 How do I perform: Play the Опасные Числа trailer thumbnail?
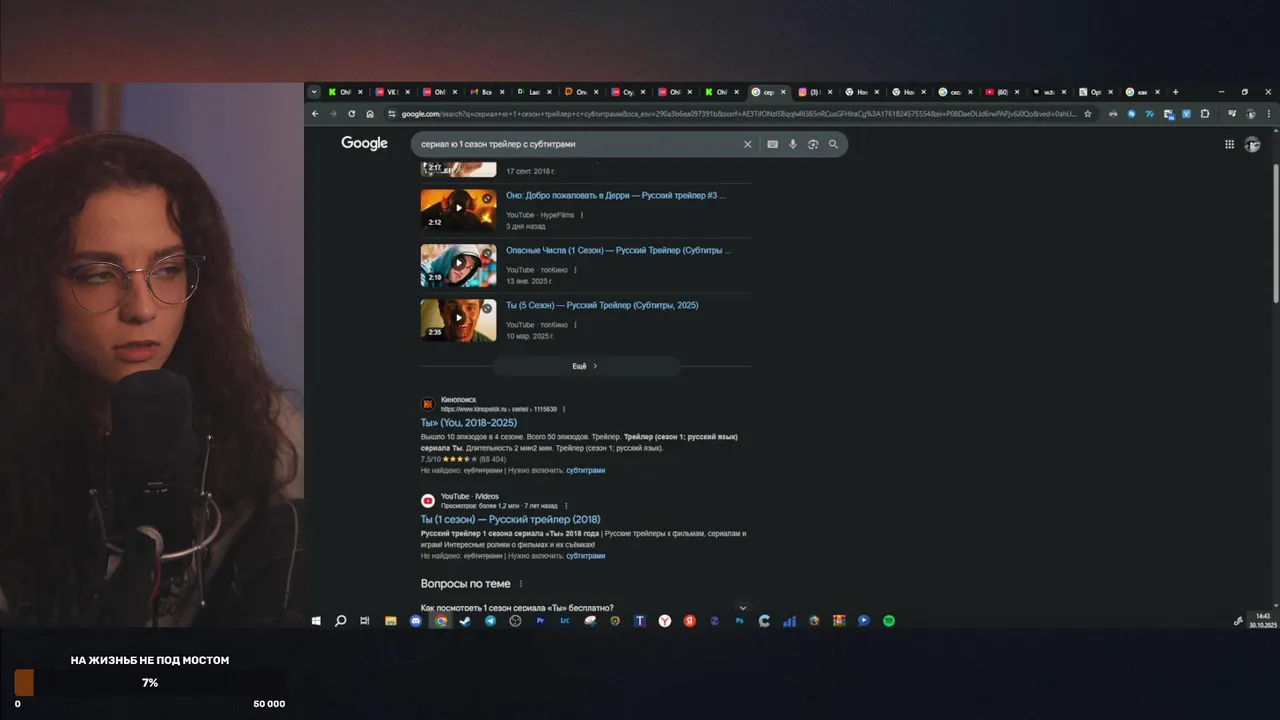pyautogui.click(x=458, y=265)
